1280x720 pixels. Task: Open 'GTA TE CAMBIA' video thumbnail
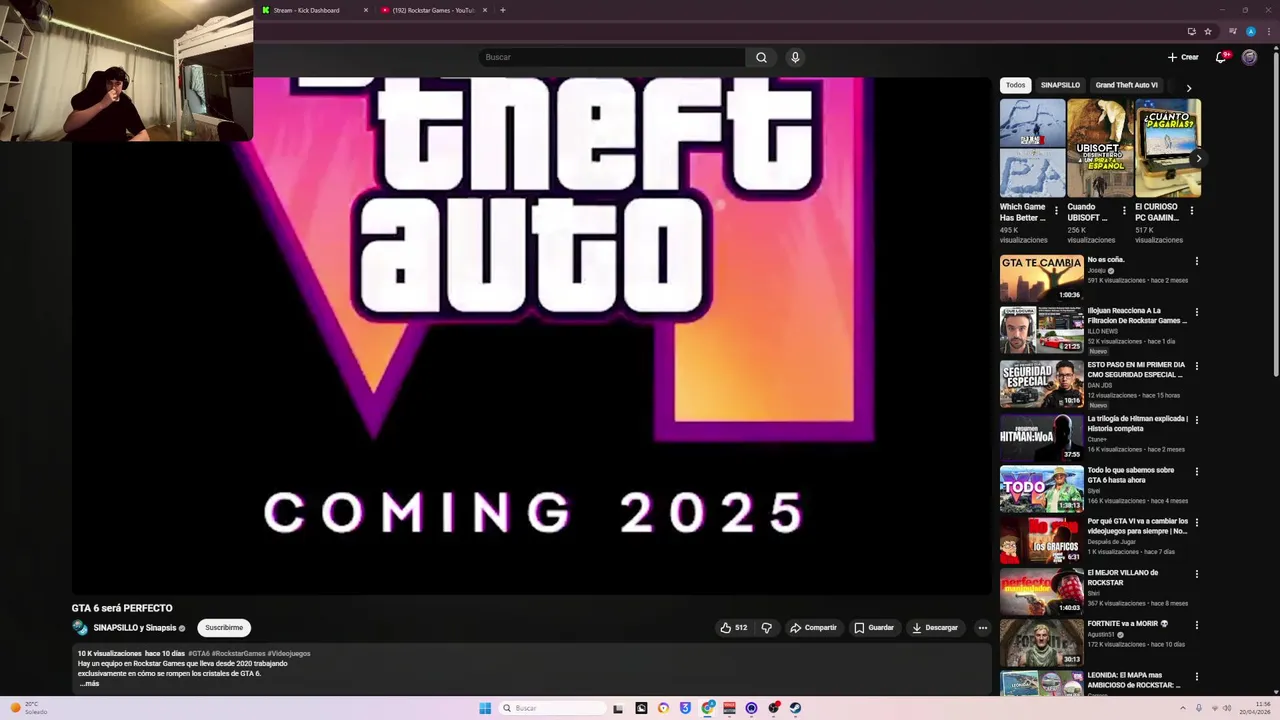click(1042, 277)
